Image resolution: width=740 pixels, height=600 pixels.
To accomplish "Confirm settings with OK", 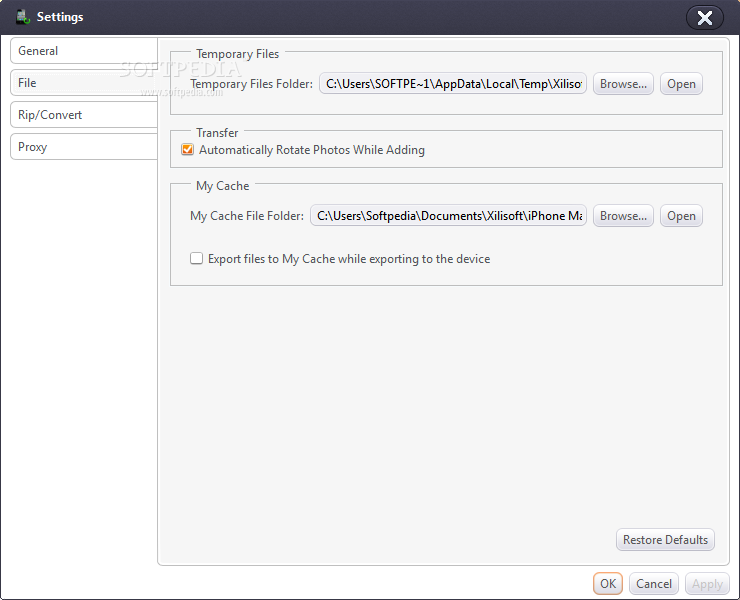I will tap(608, 584).
